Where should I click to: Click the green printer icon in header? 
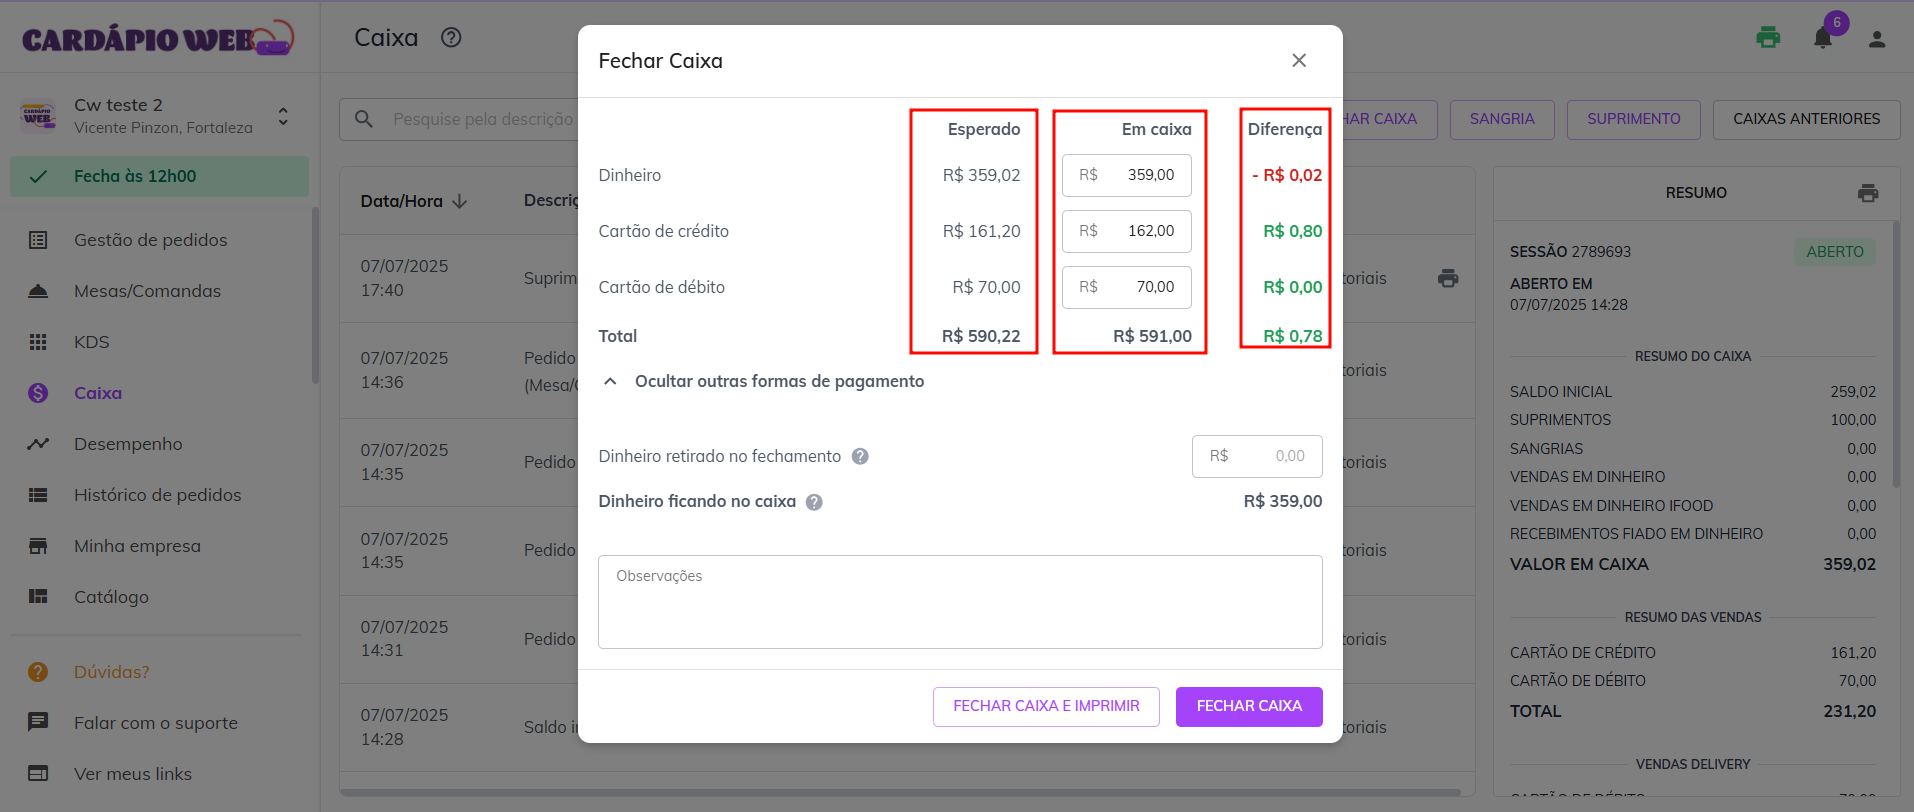(1768, 38)
